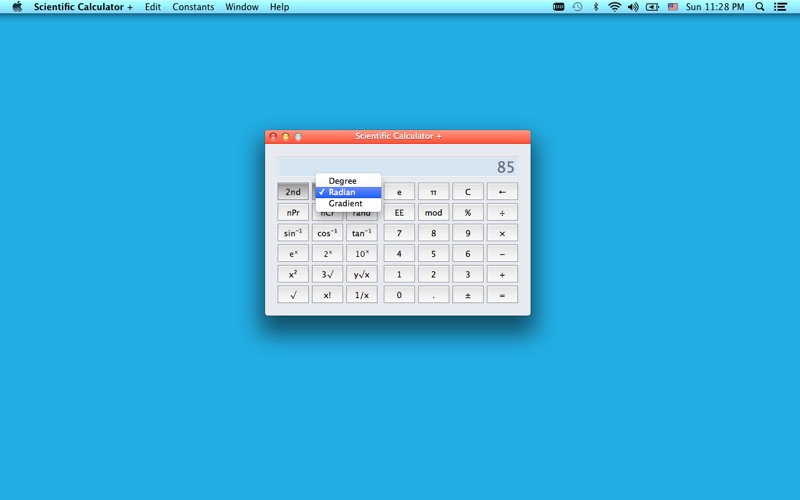
Task: Open the US flag input source menu
Action: pyautogui.click(x=672, y=7)
